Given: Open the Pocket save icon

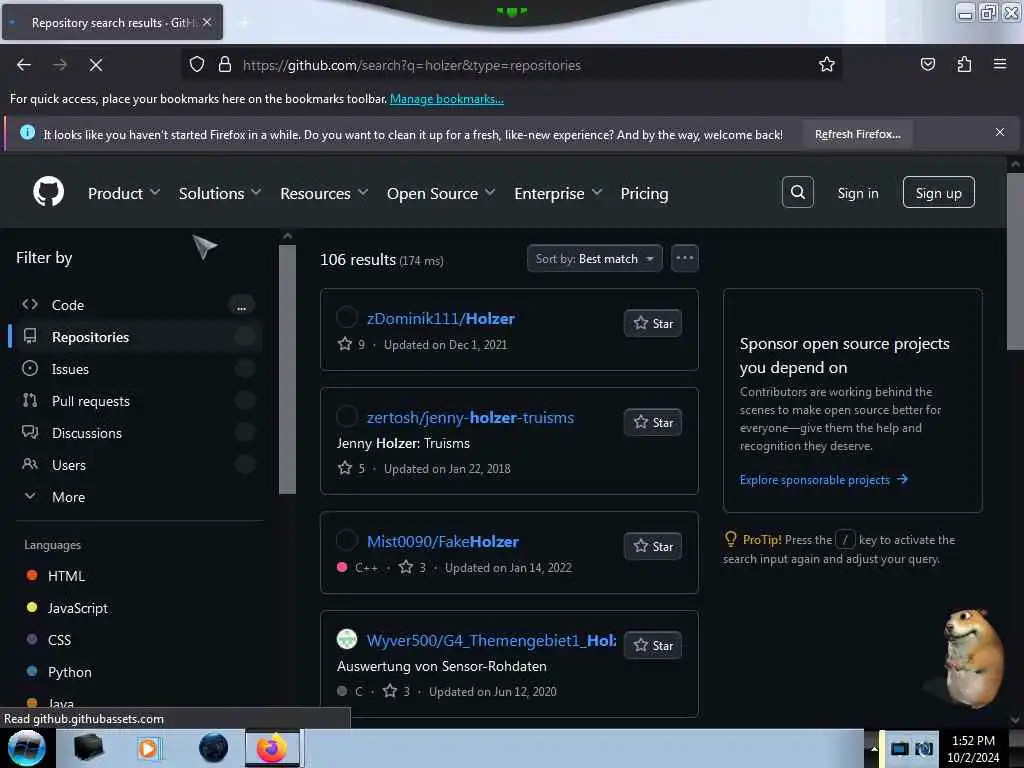Looking at the screenshot, I should pyautogui.click(x=927, y=64).
